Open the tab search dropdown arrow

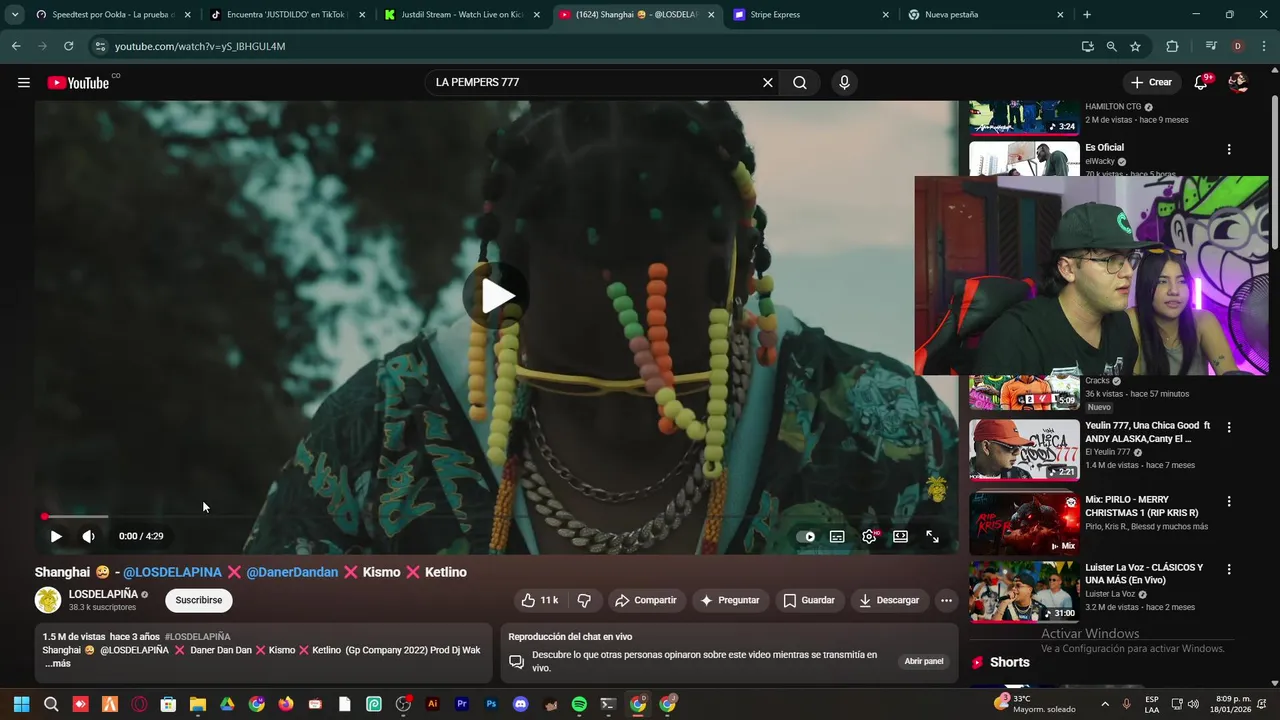14,15
